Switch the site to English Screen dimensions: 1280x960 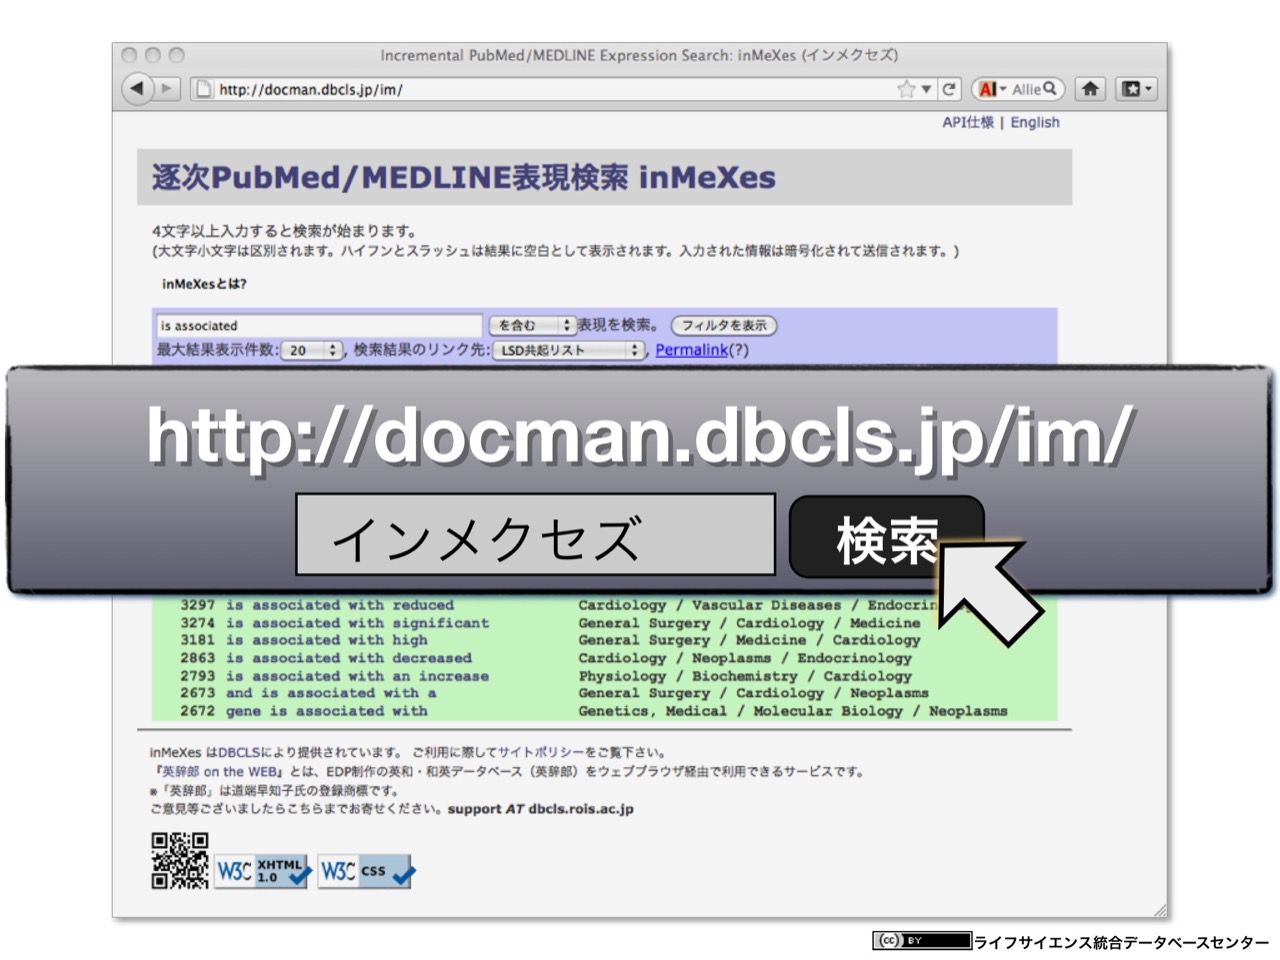(x=1035, y=122)
